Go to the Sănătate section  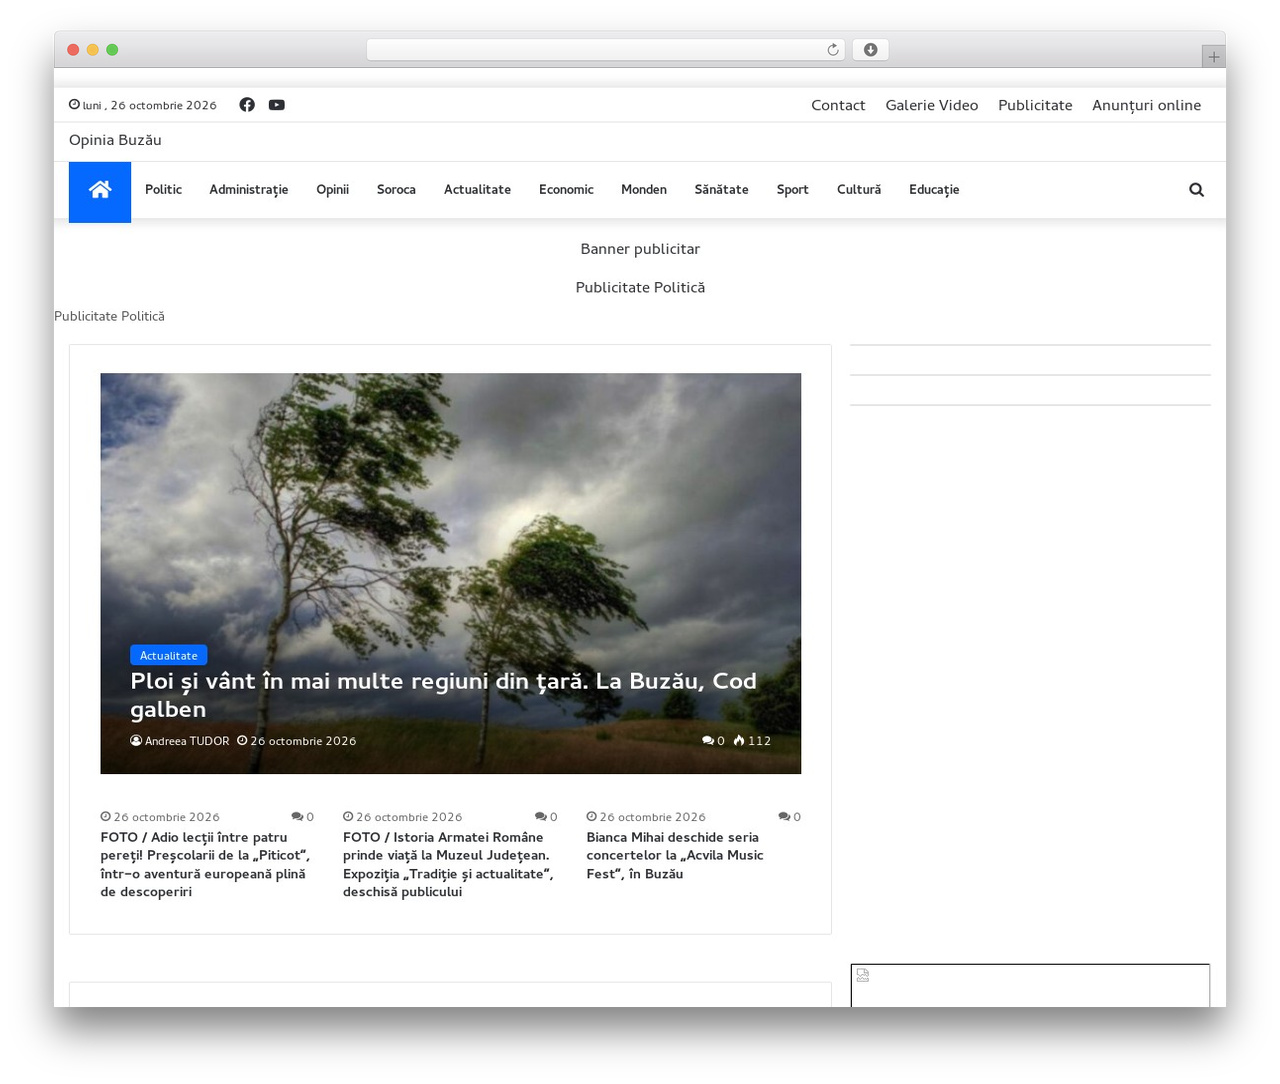[721, 190]
